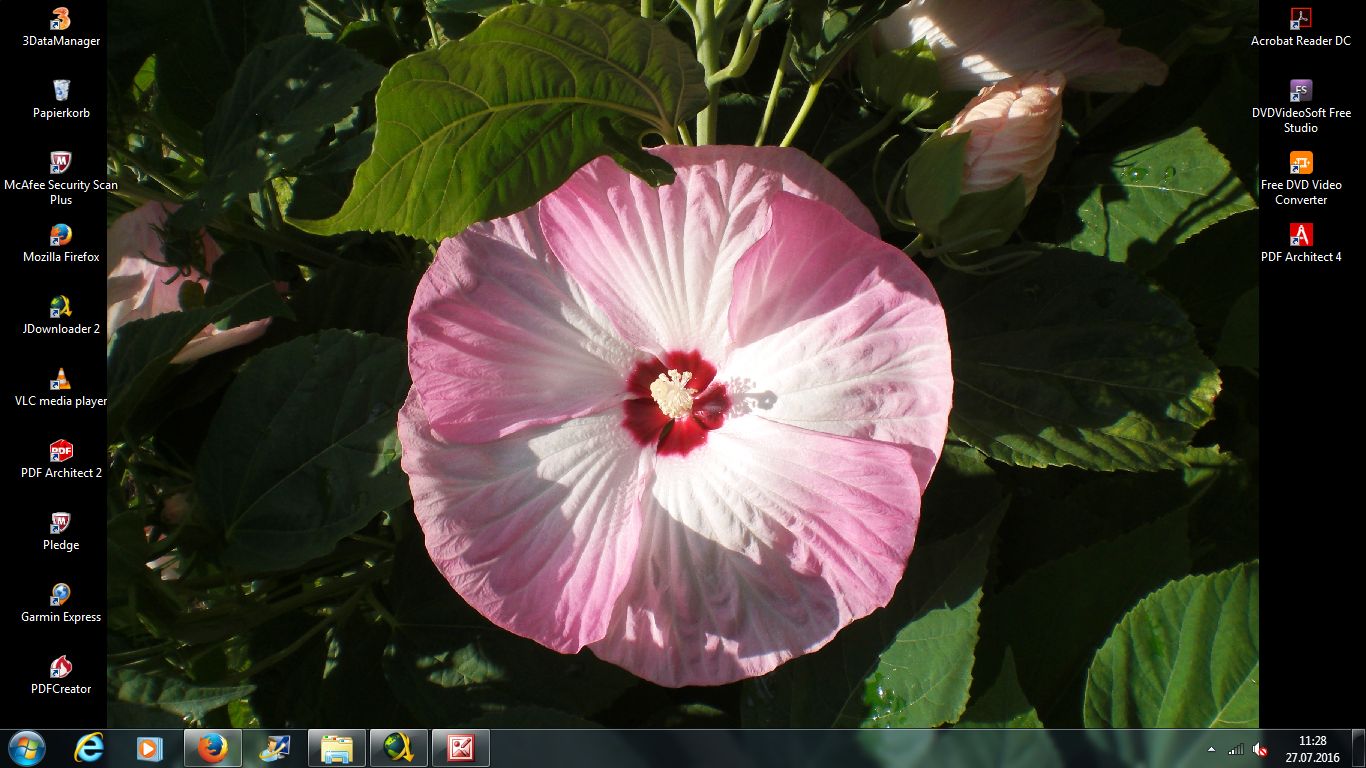Select the PDF Architect 2 desktop icon

(61, 451)
